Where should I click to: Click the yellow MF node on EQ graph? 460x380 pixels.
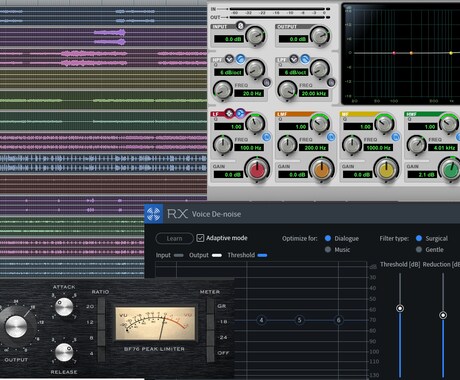point(451,53)
